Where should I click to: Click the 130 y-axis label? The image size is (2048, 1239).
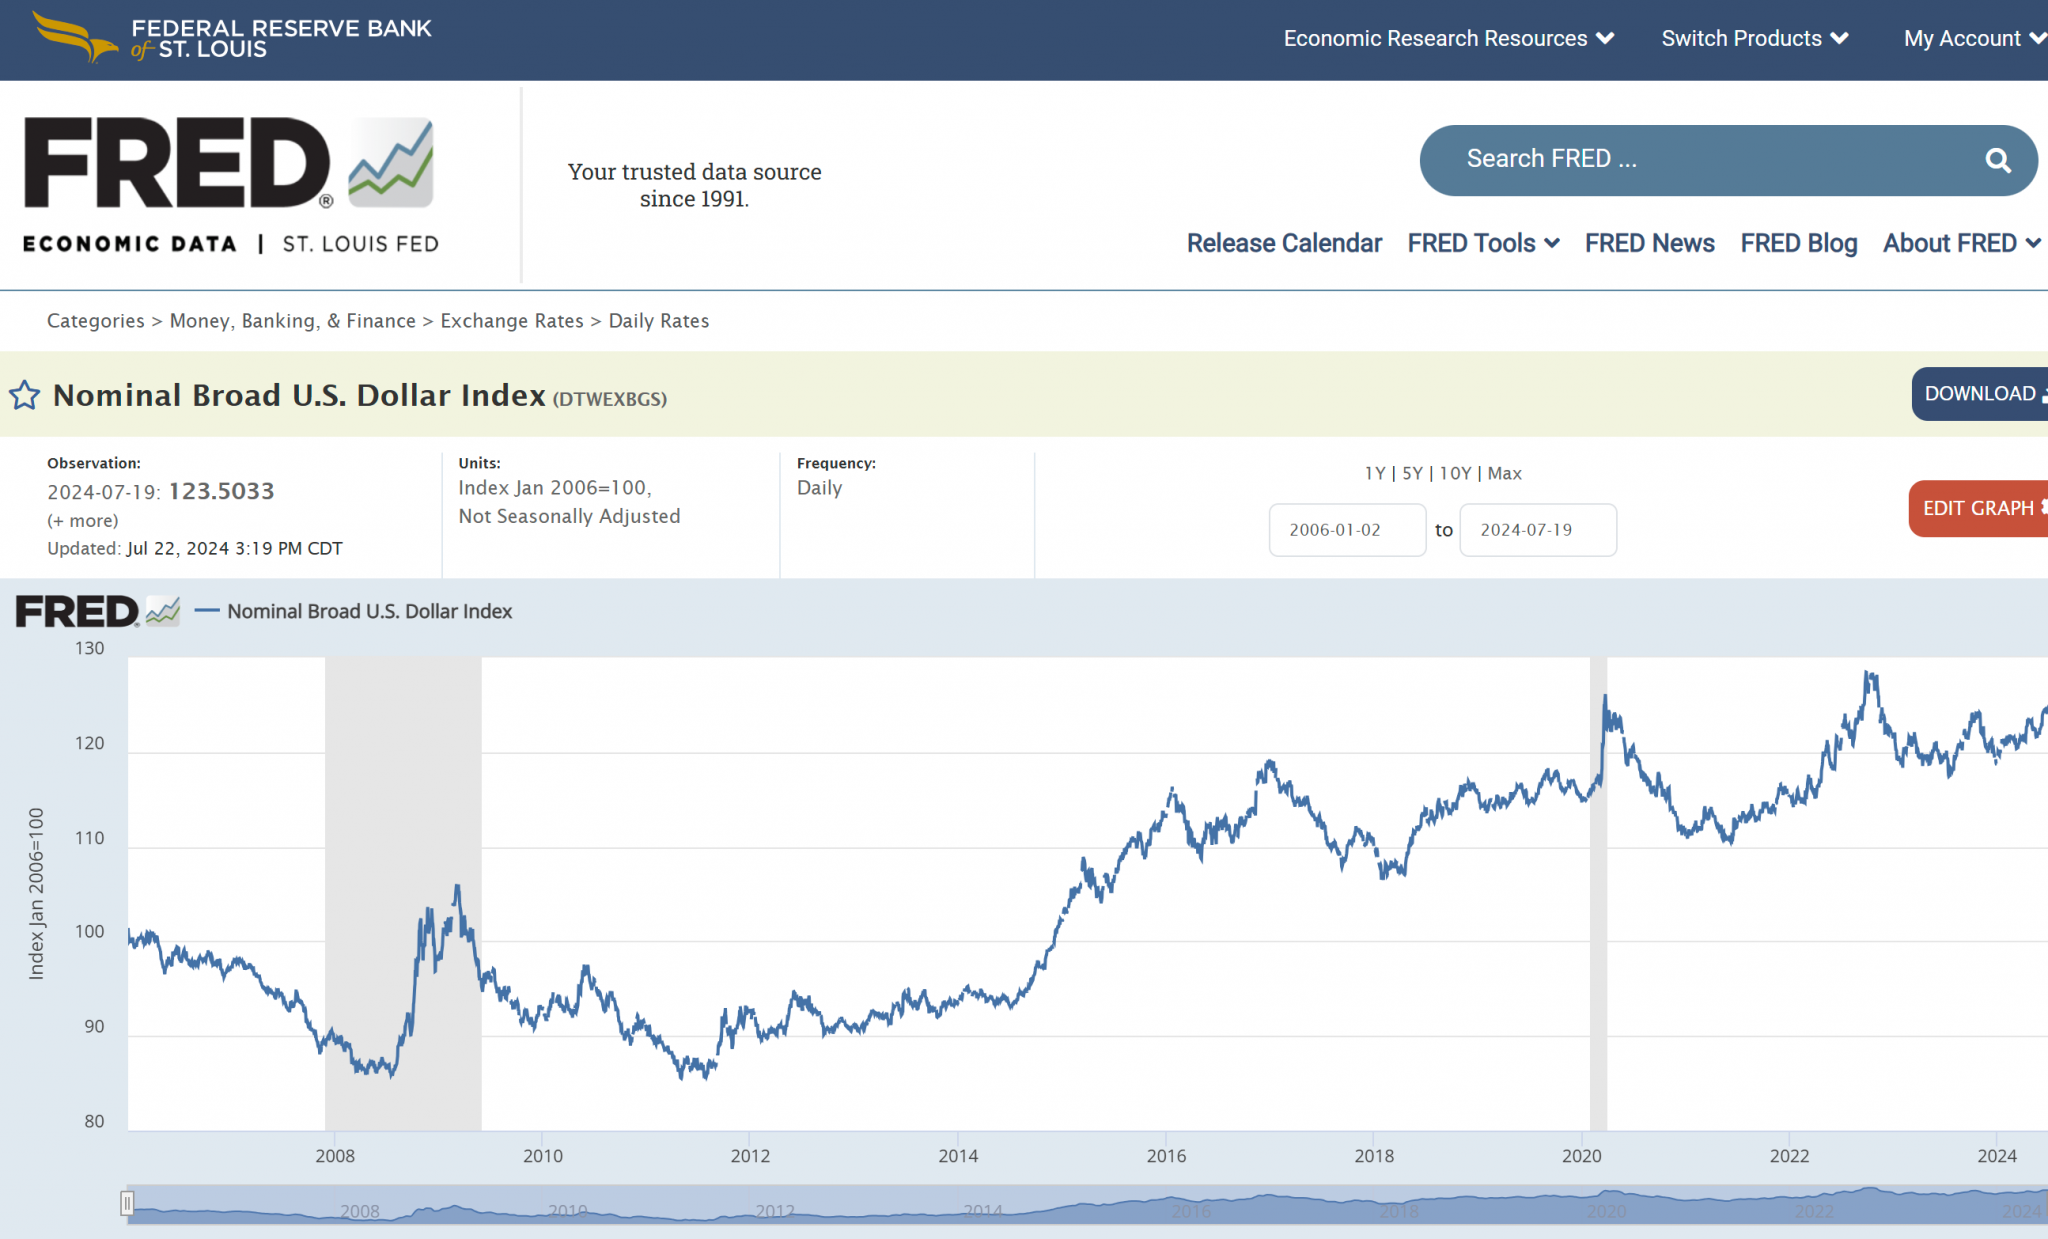(89, 648)
